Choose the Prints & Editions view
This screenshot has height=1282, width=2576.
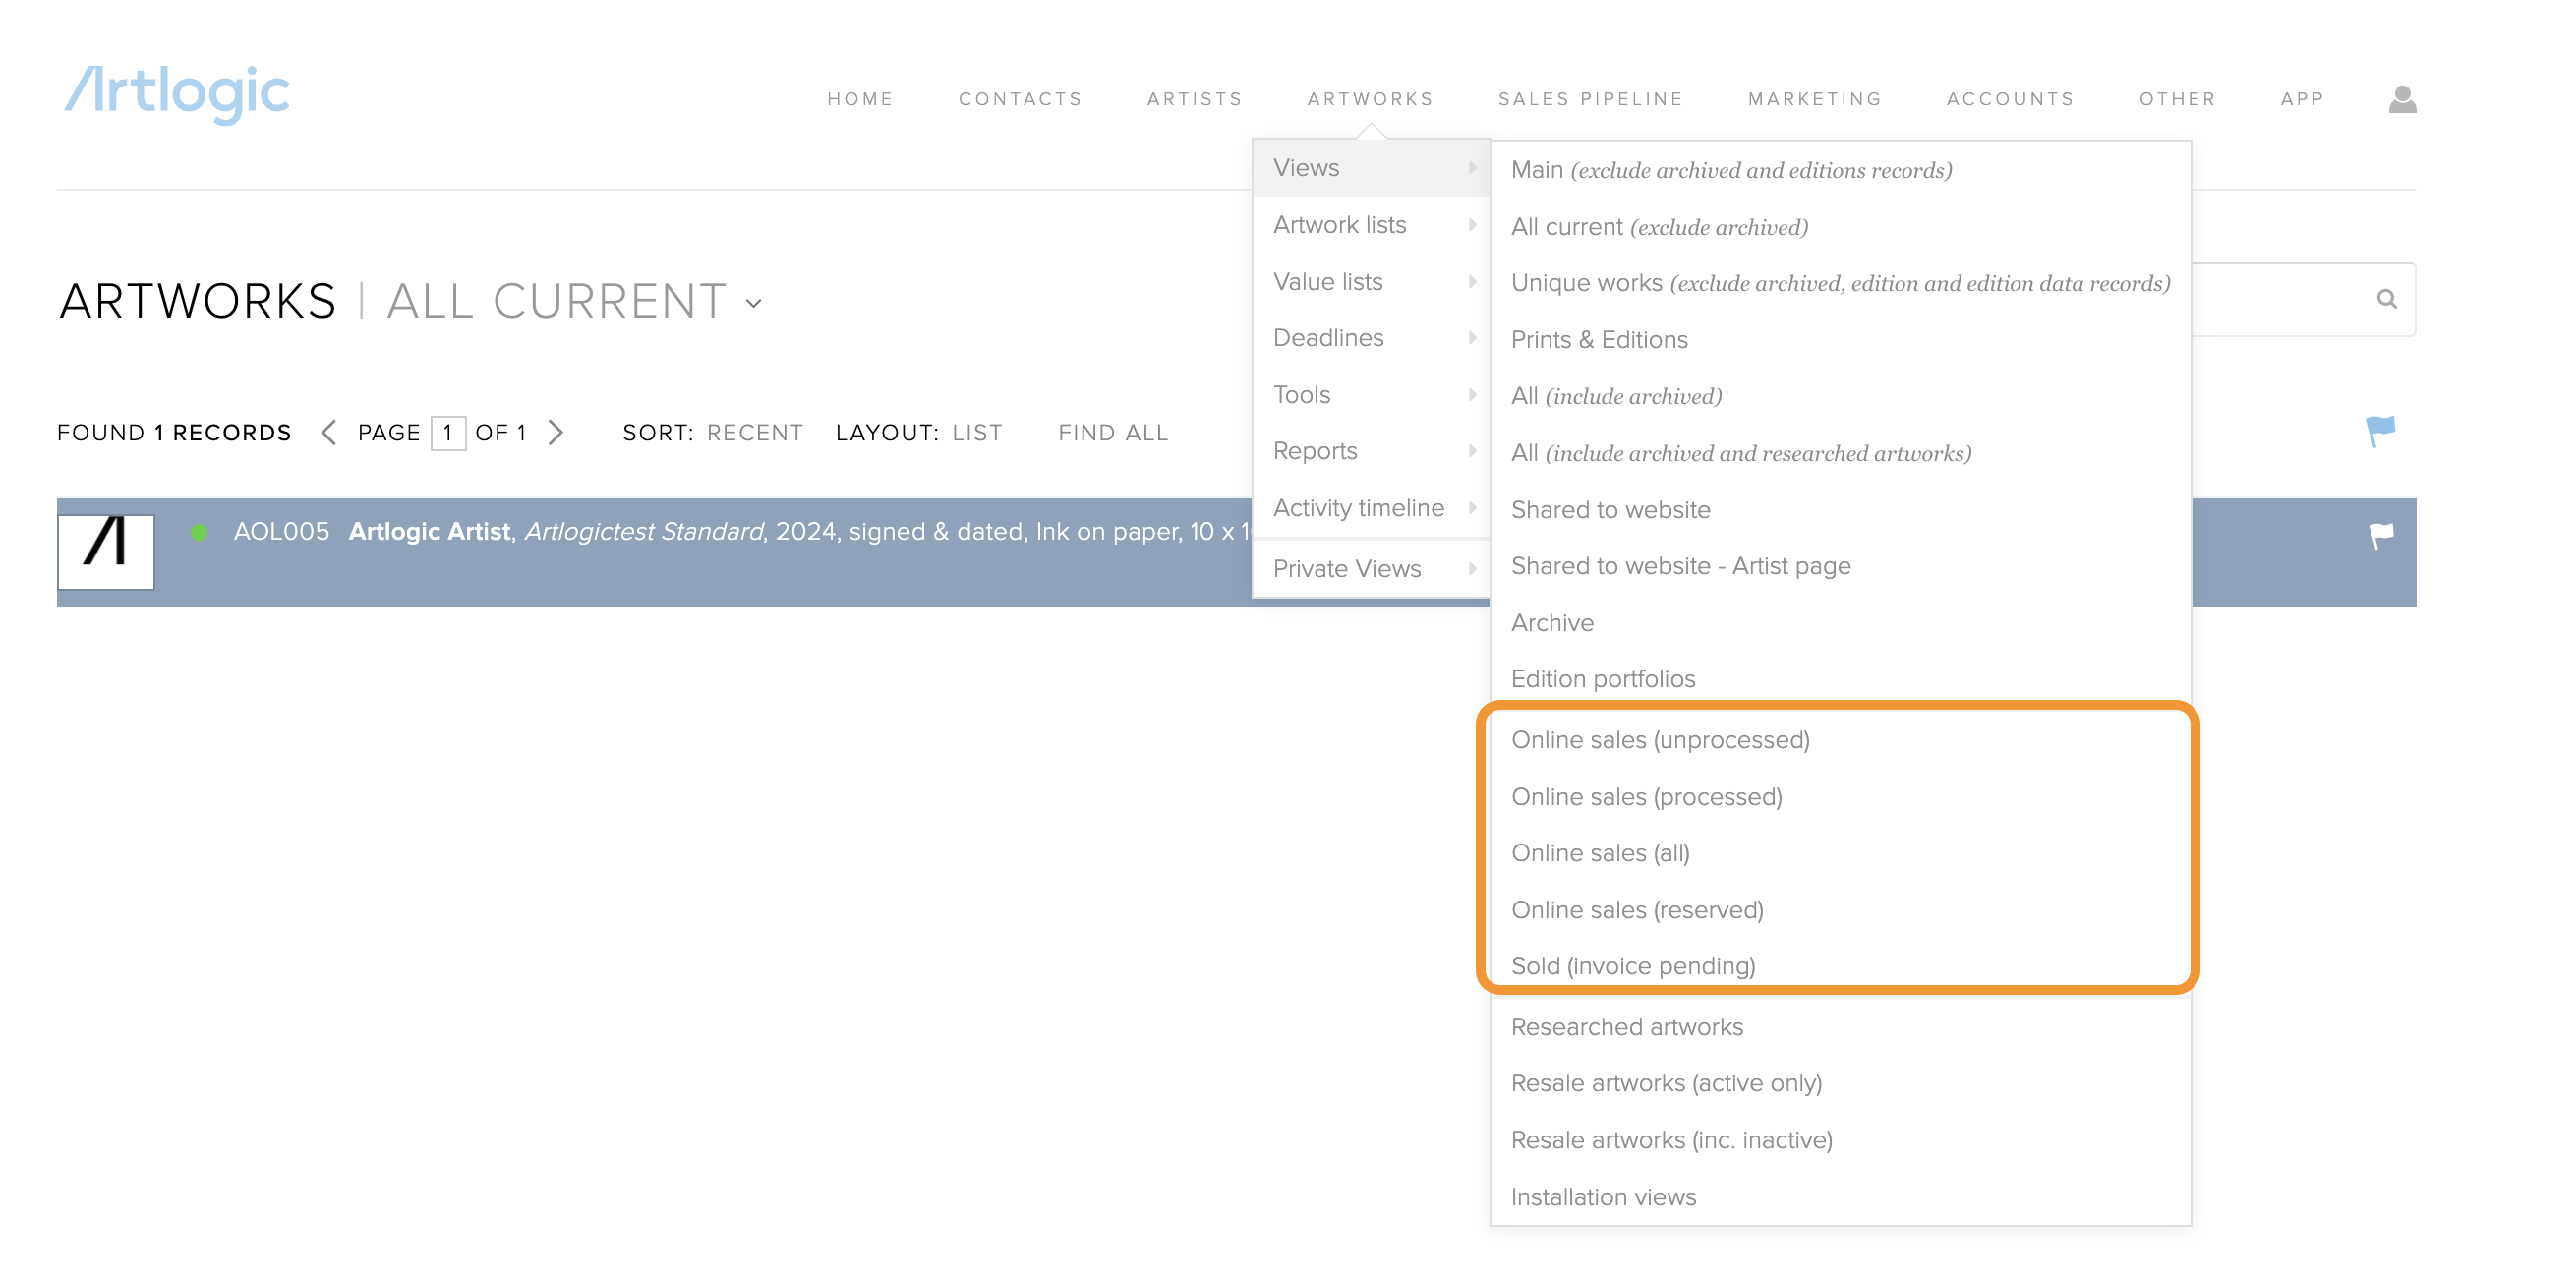click(1599, 340)
